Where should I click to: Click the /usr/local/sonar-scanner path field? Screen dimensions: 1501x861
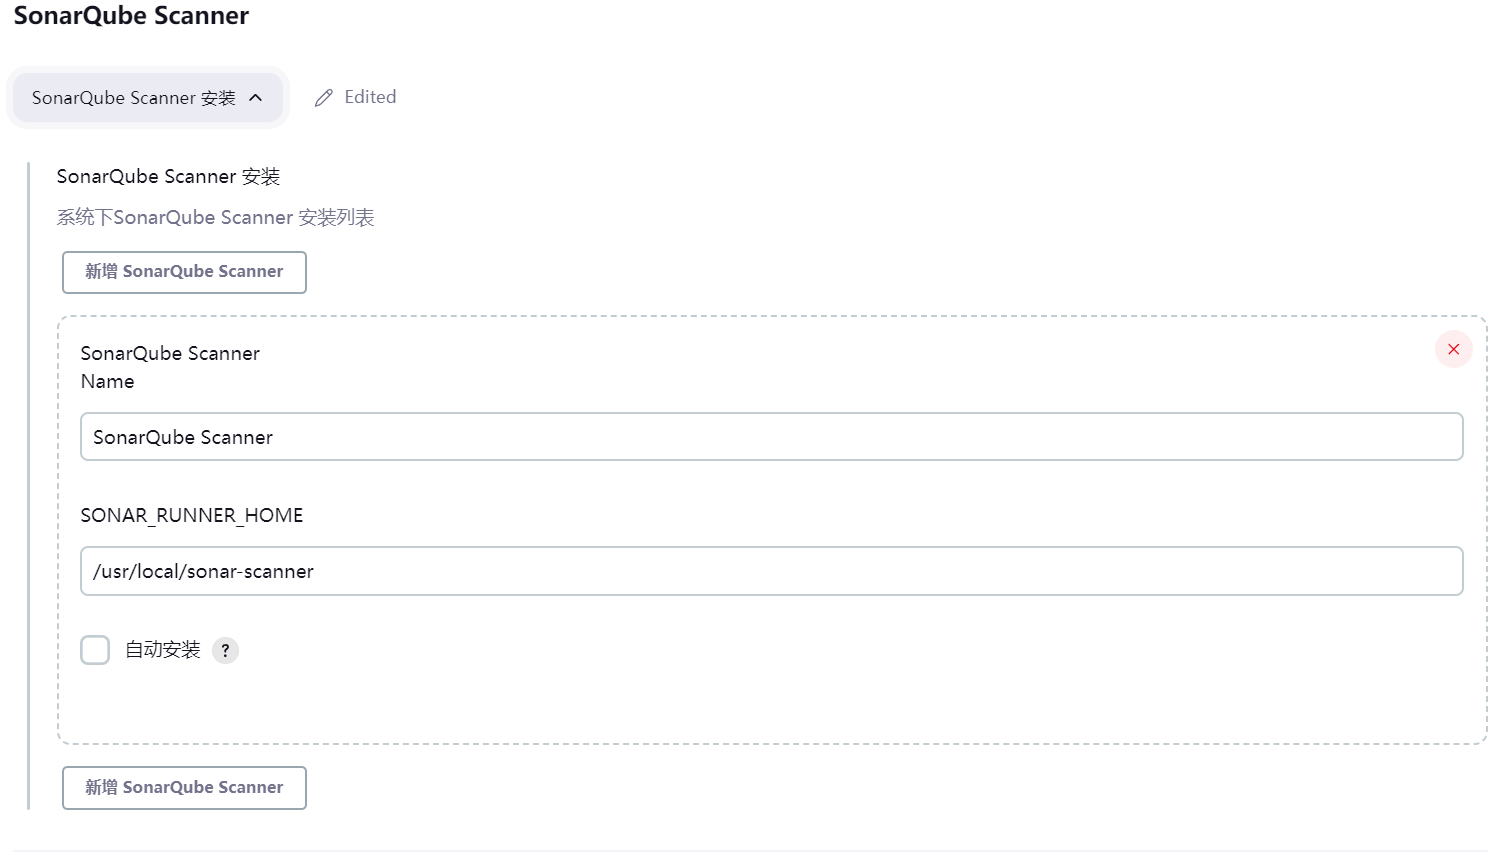point(771,571)
